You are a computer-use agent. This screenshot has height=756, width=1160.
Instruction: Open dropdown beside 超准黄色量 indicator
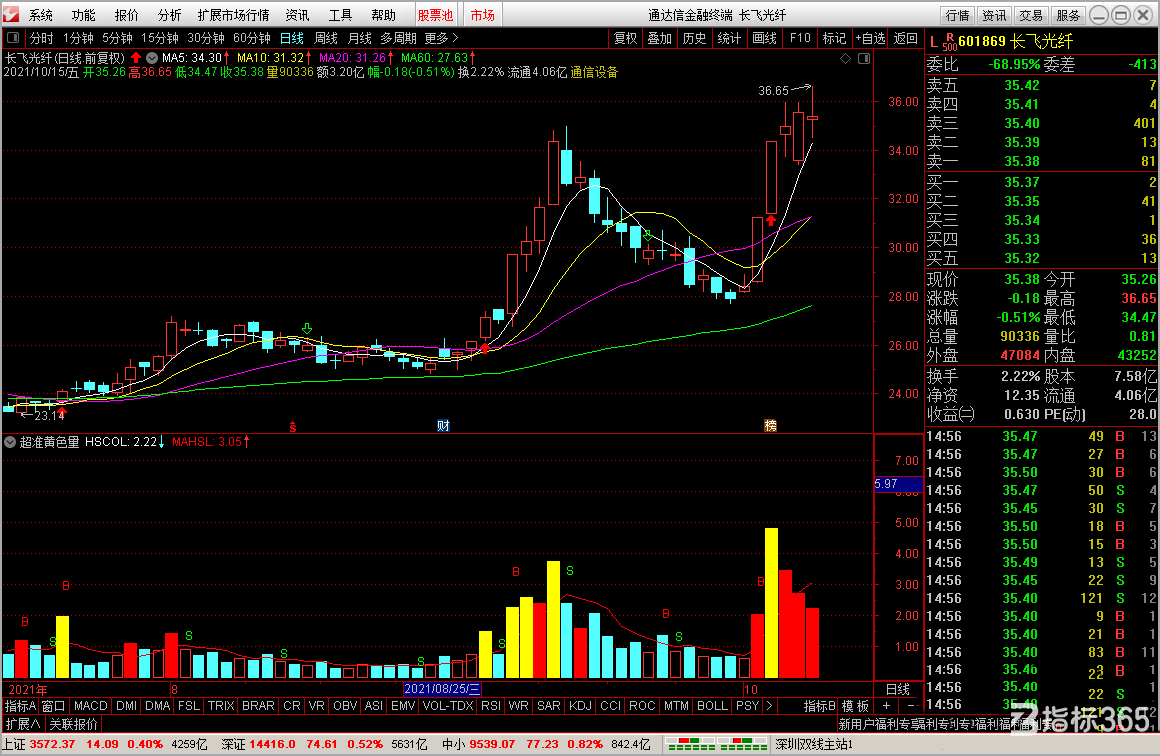click(x=10, y=442)
